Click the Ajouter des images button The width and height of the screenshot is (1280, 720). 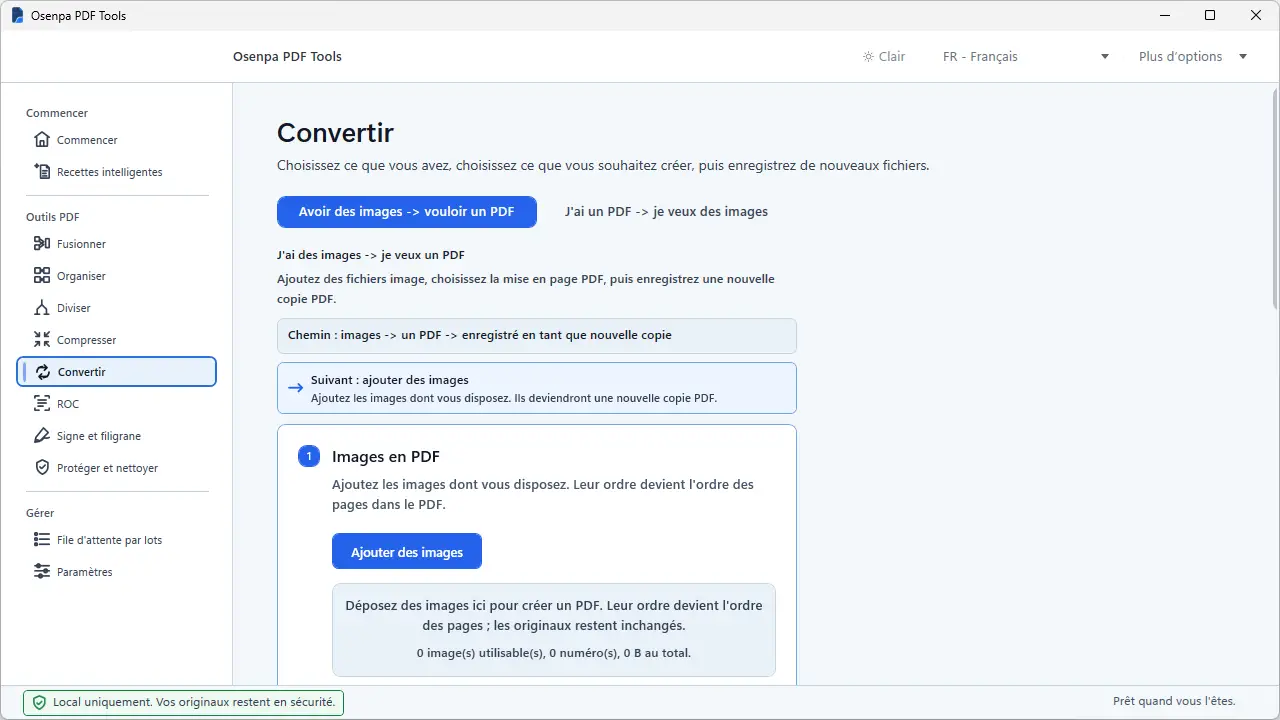click(407, 552)
